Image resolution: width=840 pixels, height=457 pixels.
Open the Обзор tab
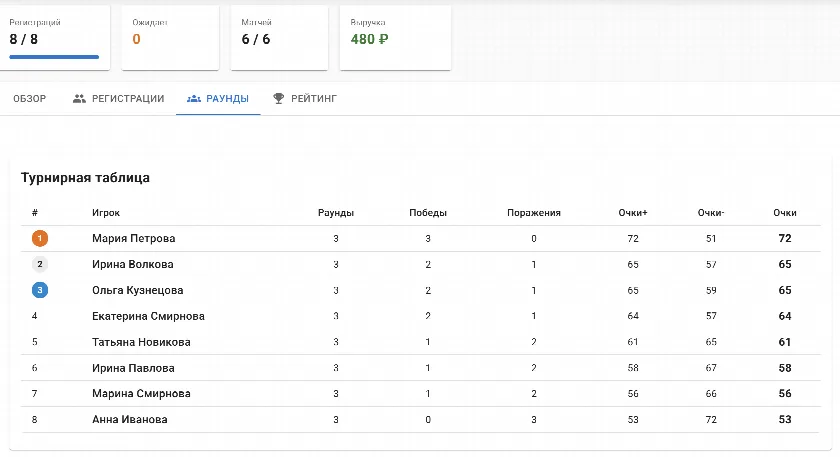(29, 99)
